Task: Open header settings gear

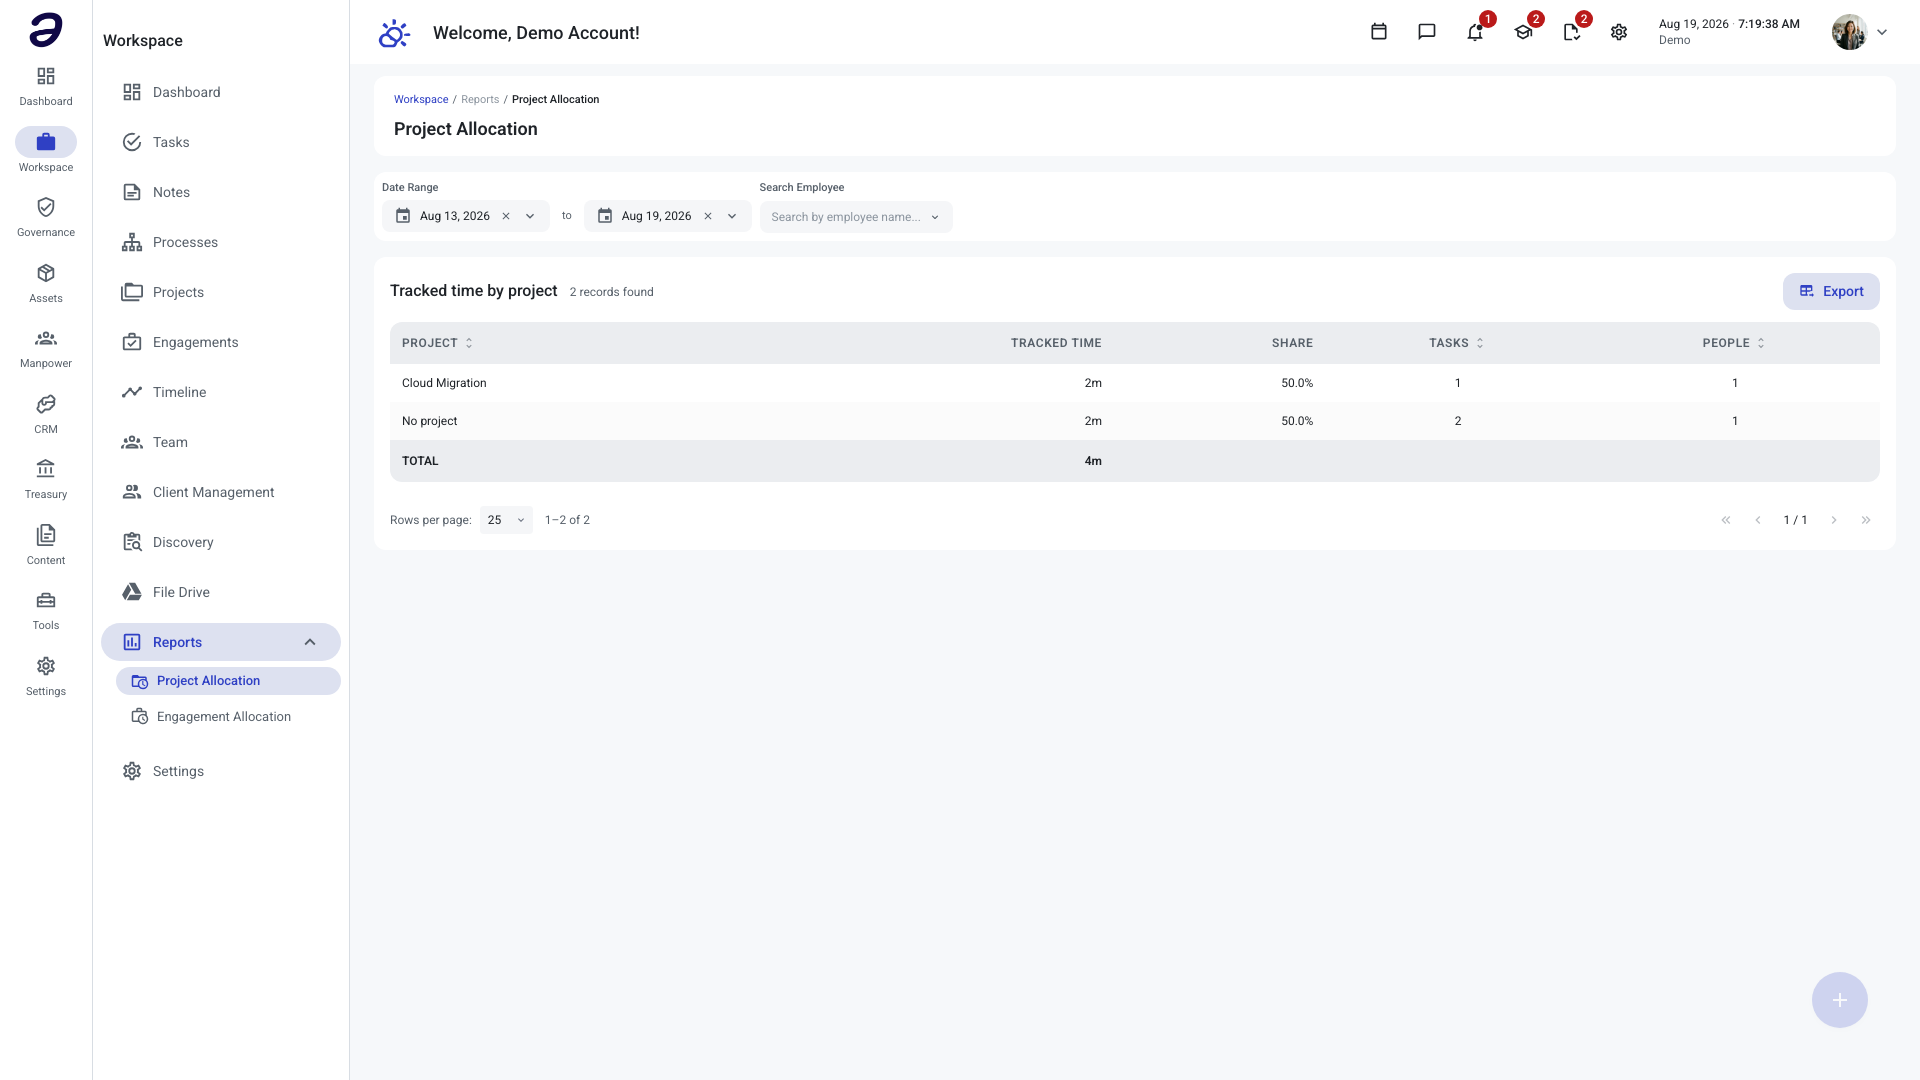Action: click(x=1619, y=32)
